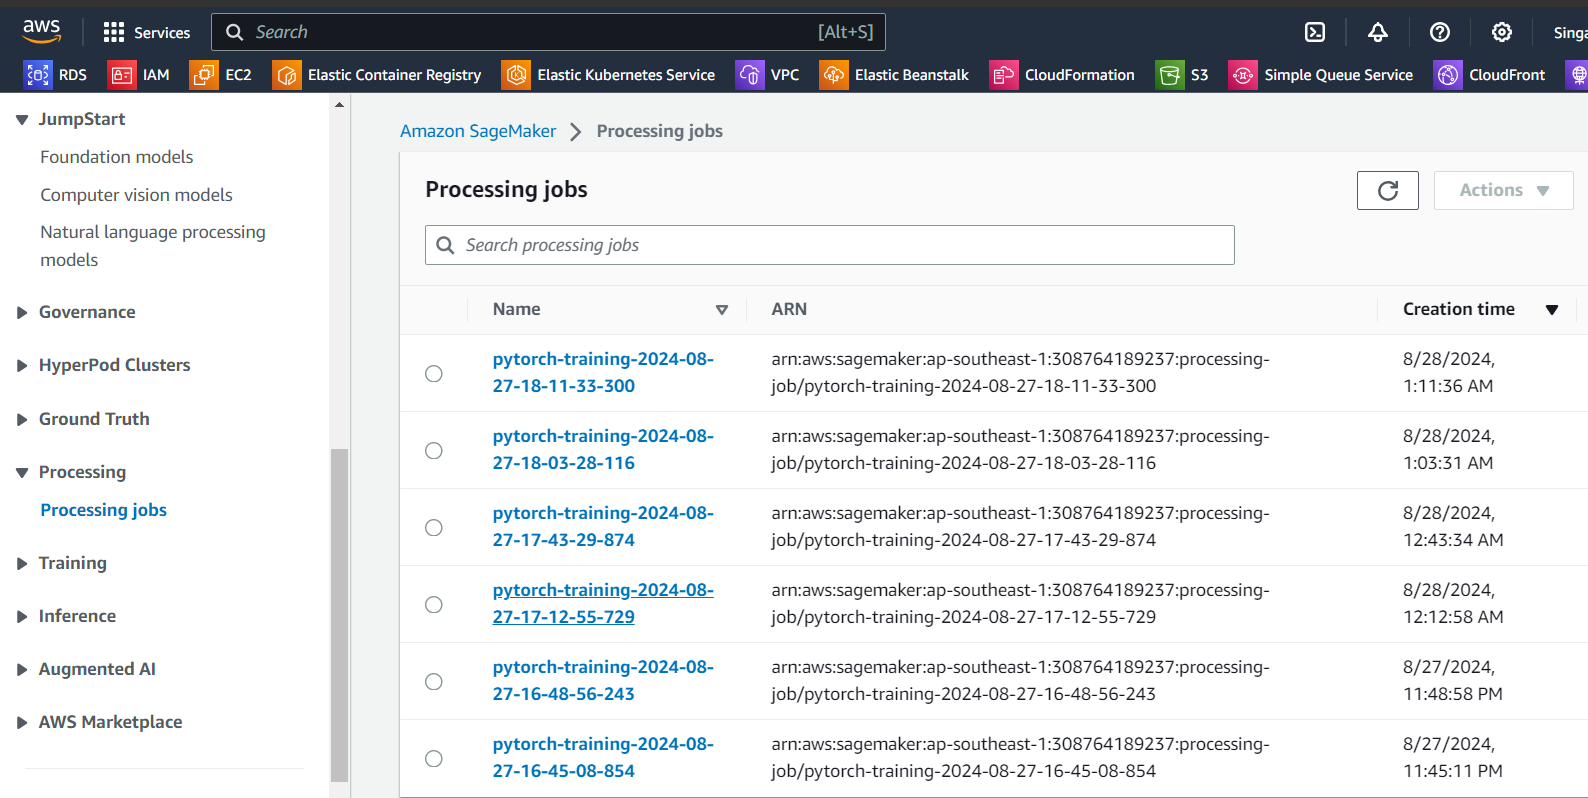
Task: Click creation time 8/28/2024, 1:11:36 AM
Action: (x=1449, y=372)
